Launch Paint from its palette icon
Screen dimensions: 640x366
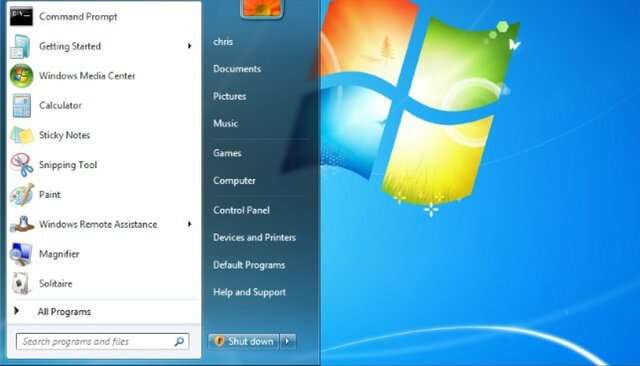tap(22, 195)
